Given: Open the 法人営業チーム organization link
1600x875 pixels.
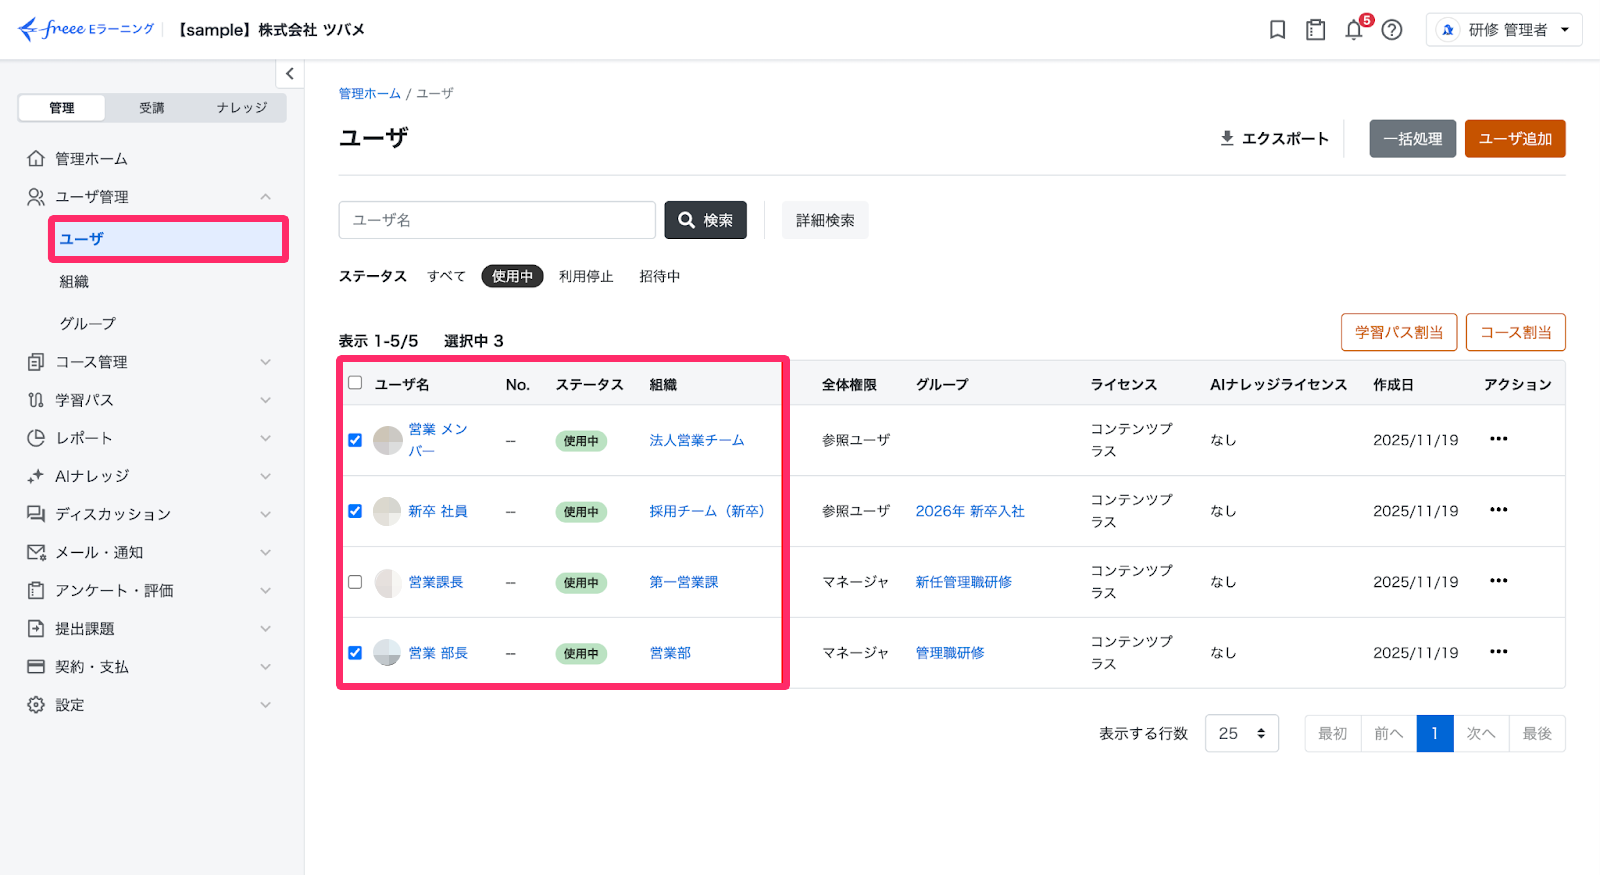Looking at the screenshot, I should coord(697,440).
